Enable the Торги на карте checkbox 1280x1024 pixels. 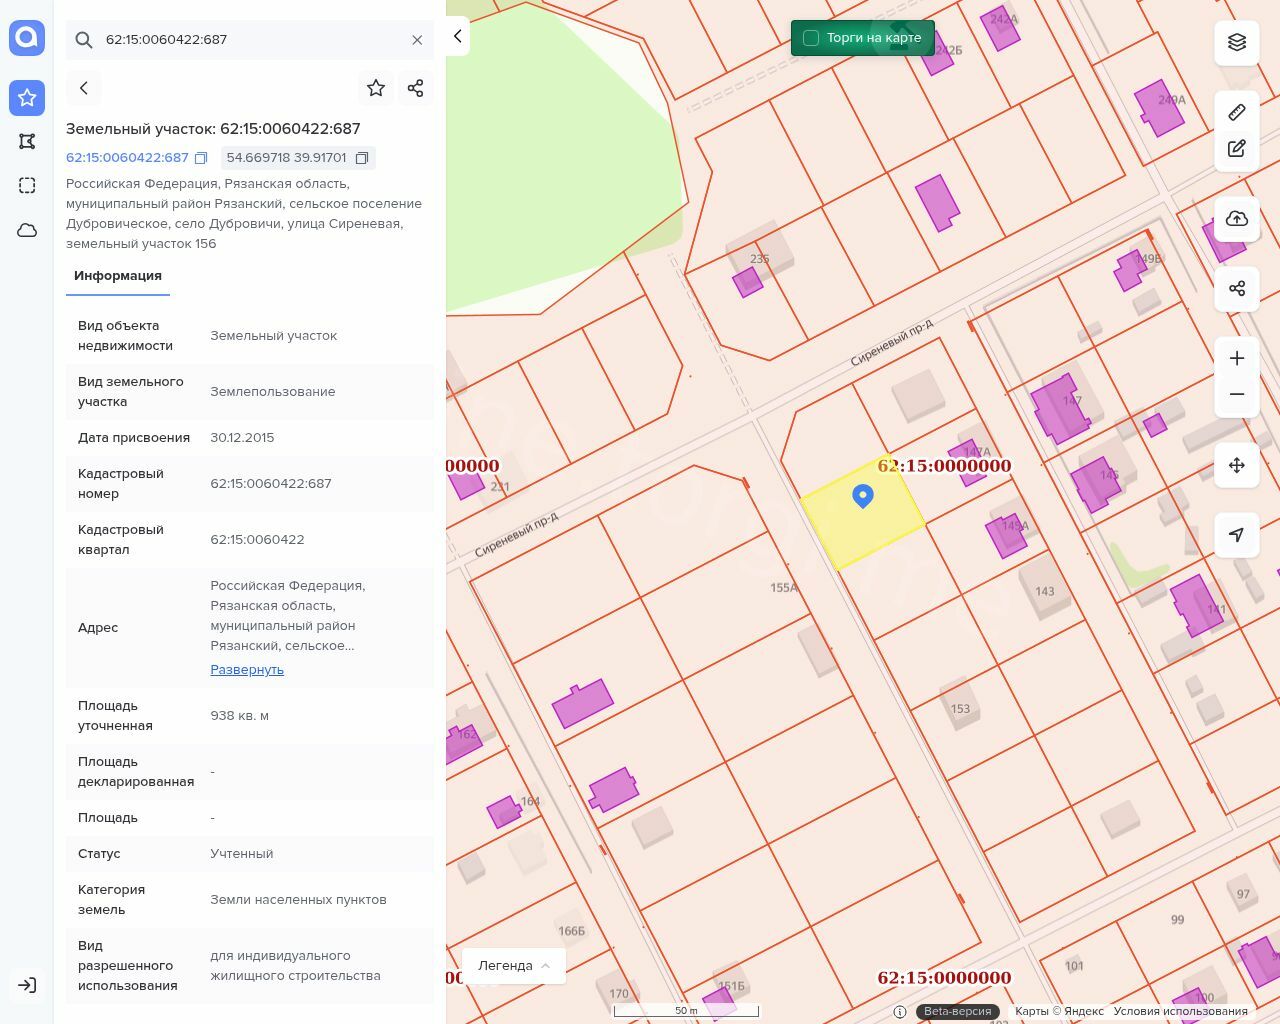[811, 38]
